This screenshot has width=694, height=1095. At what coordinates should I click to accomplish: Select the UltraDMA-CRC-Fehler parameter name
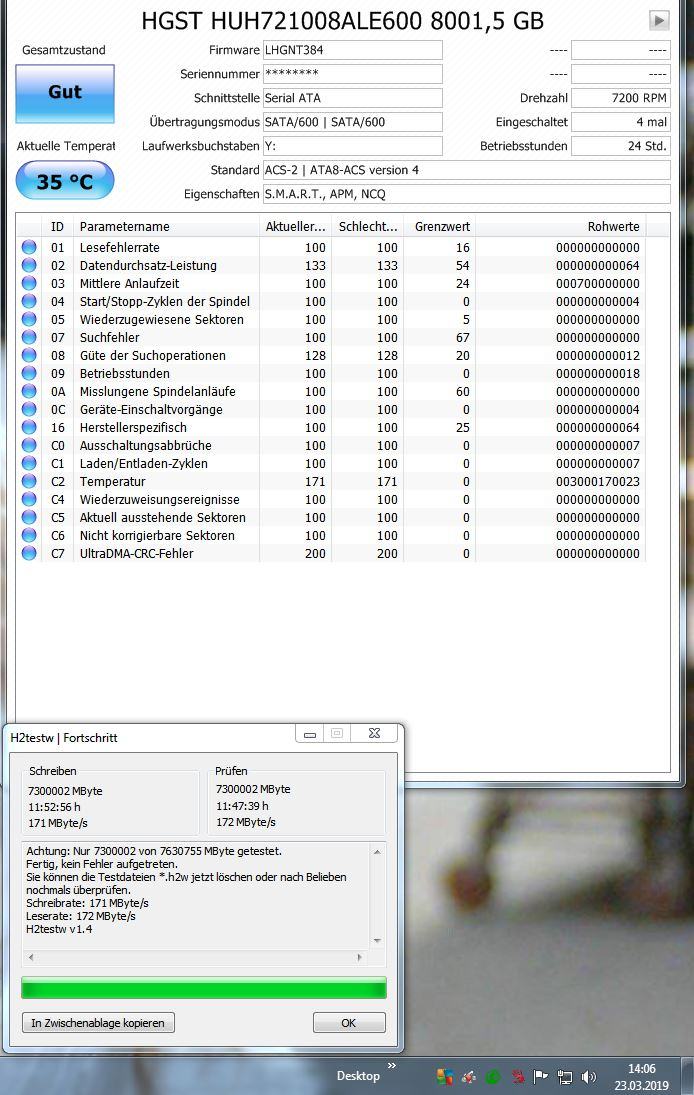[x=136, y=554]
